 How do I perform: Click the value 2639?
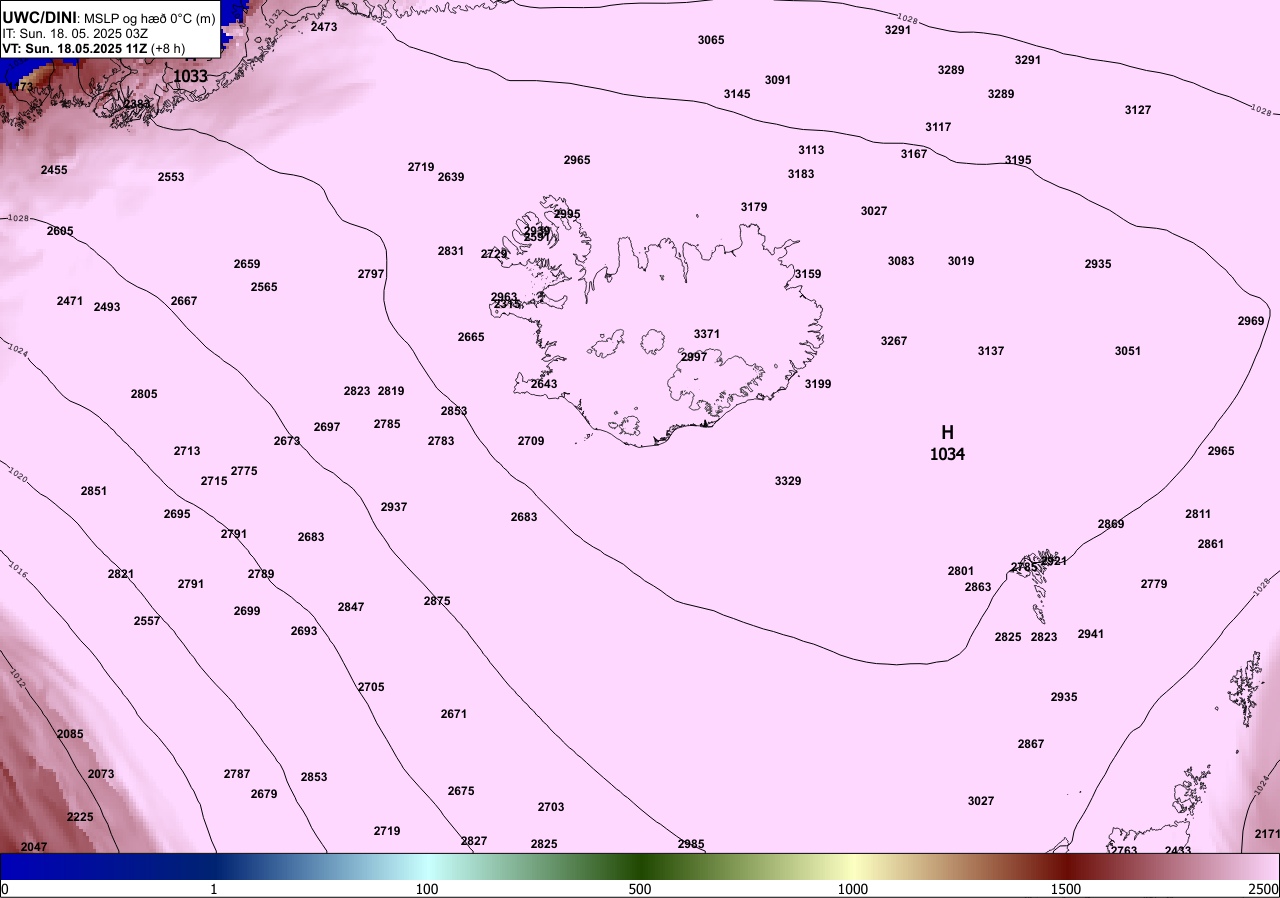pyautogui.click(x=451, y=177)
